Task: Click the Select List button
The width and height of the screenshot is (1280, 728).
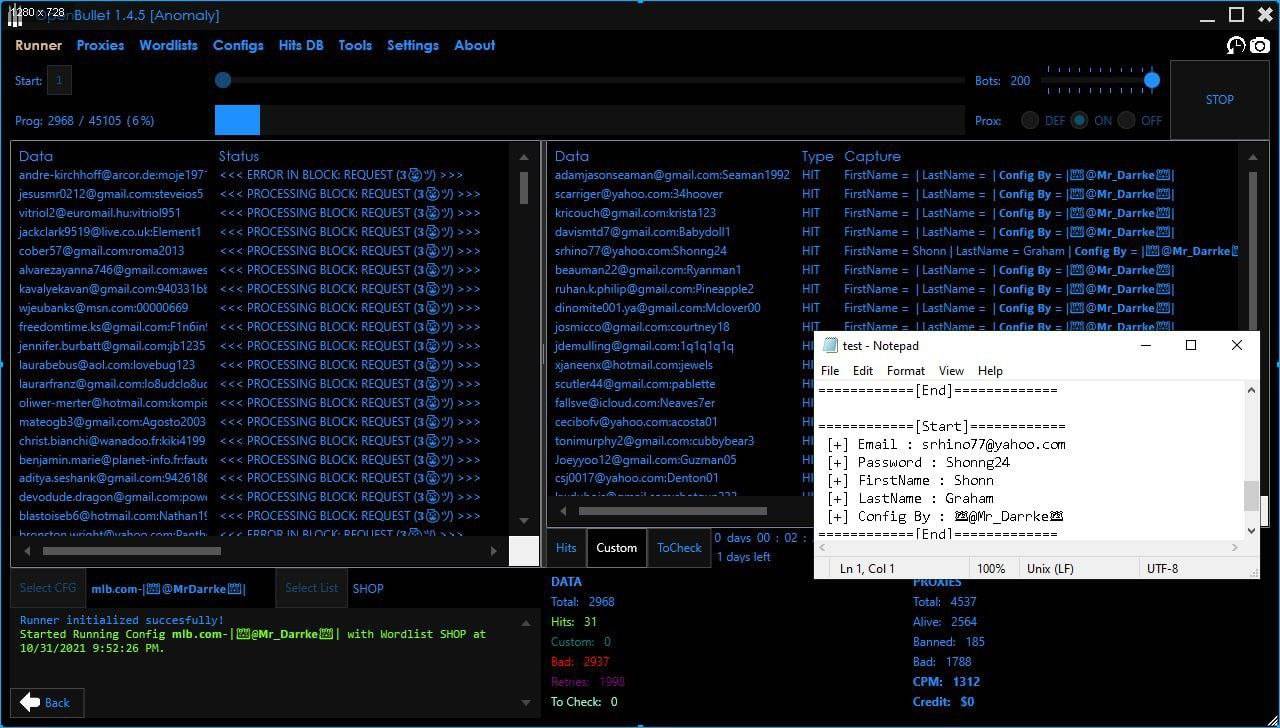Action: (312, 588)
